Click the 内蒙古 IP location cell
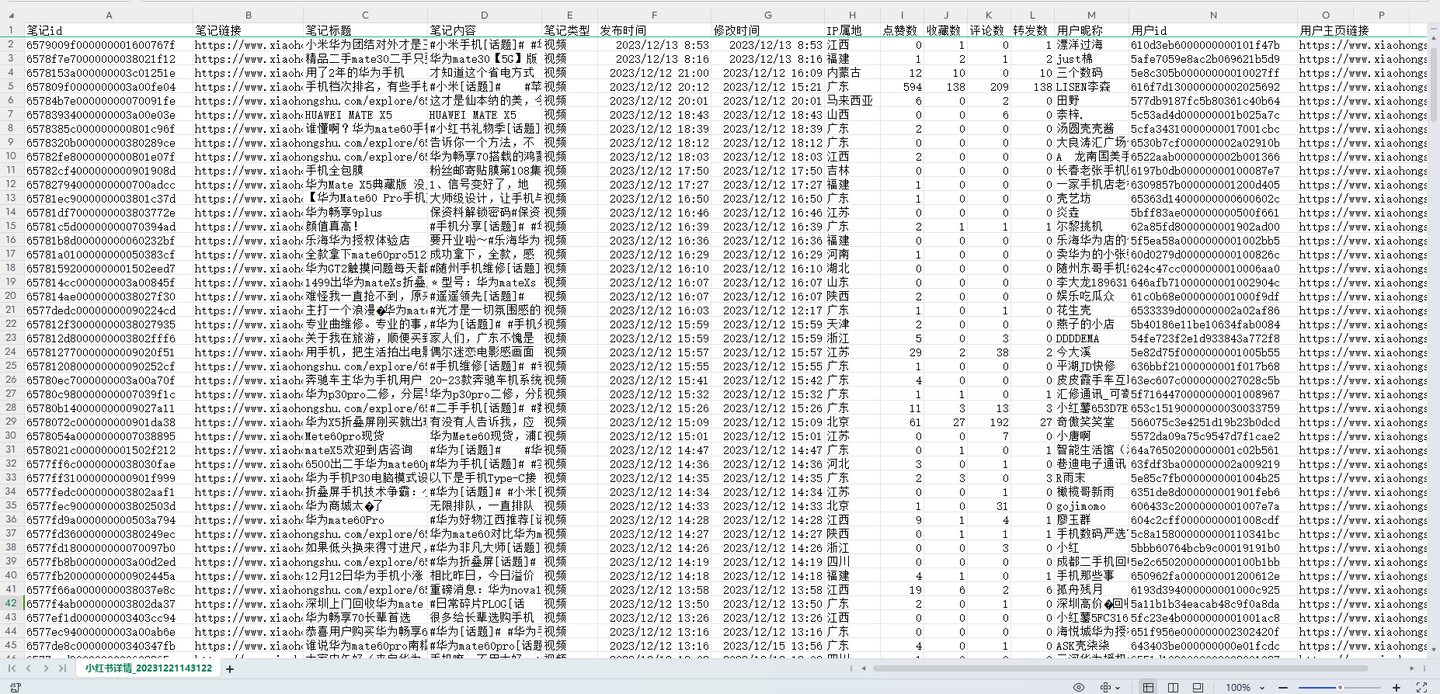1440x694 pixels. 852,73
